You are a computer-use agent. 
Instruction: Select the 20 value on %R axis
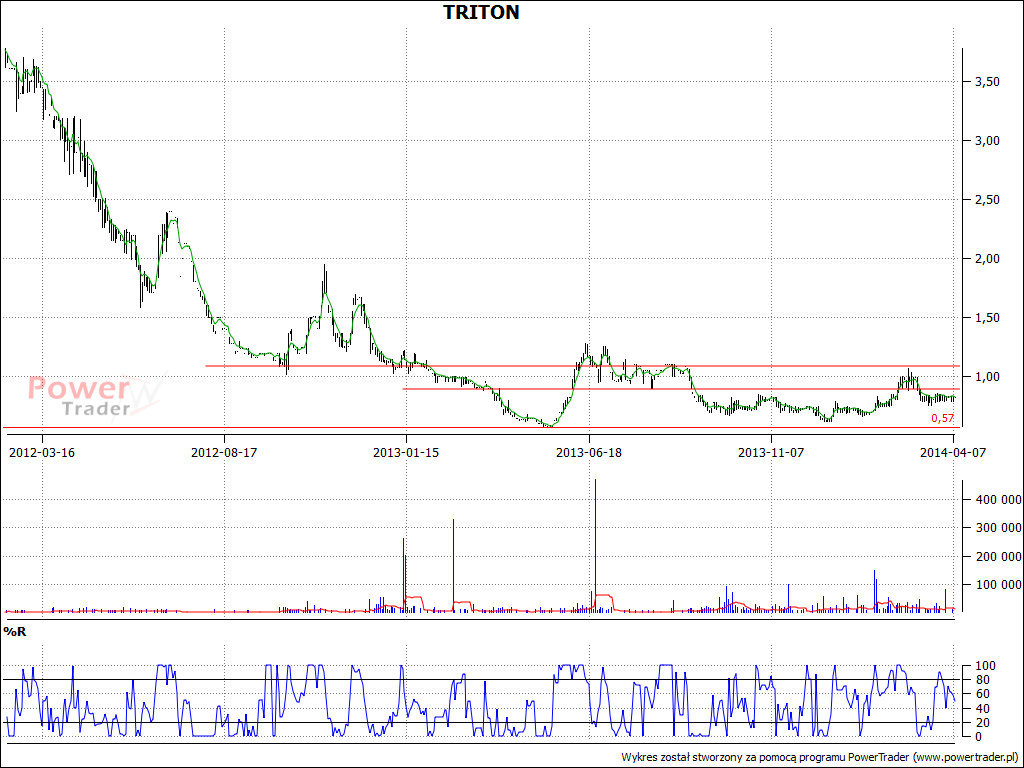click(x=982, y=723)
